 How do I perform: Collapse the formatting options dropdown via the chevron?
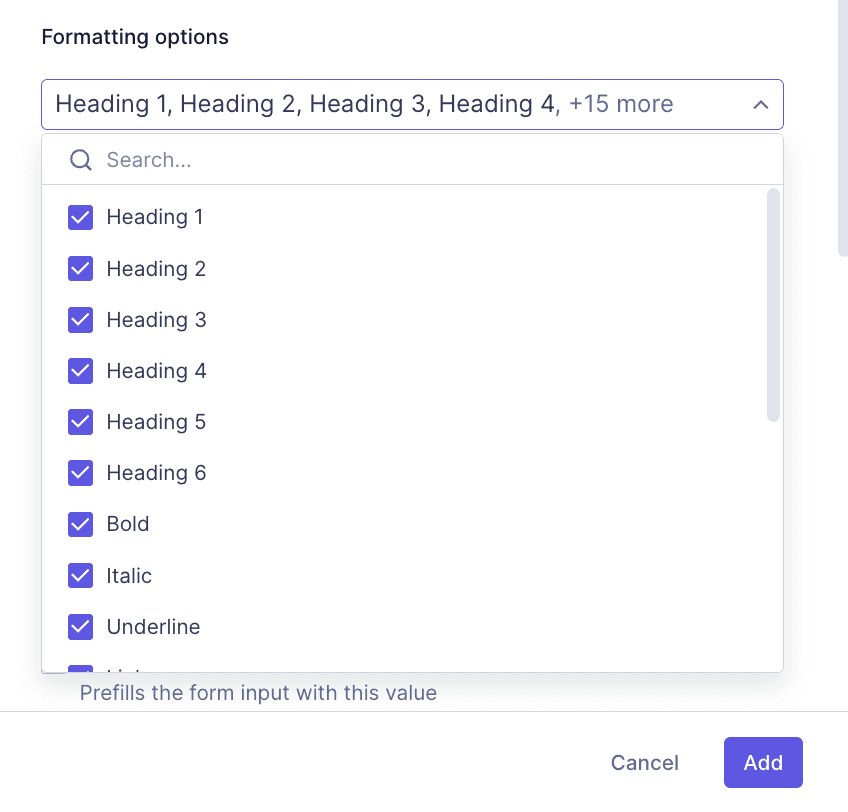(760, 104)
